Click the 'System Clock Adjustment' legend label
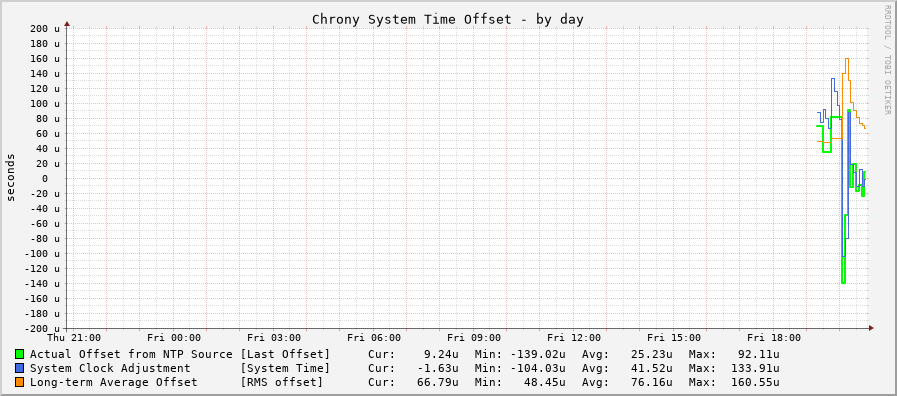The height and width of the screenshot is (396, 897). (x=110, y=368)
